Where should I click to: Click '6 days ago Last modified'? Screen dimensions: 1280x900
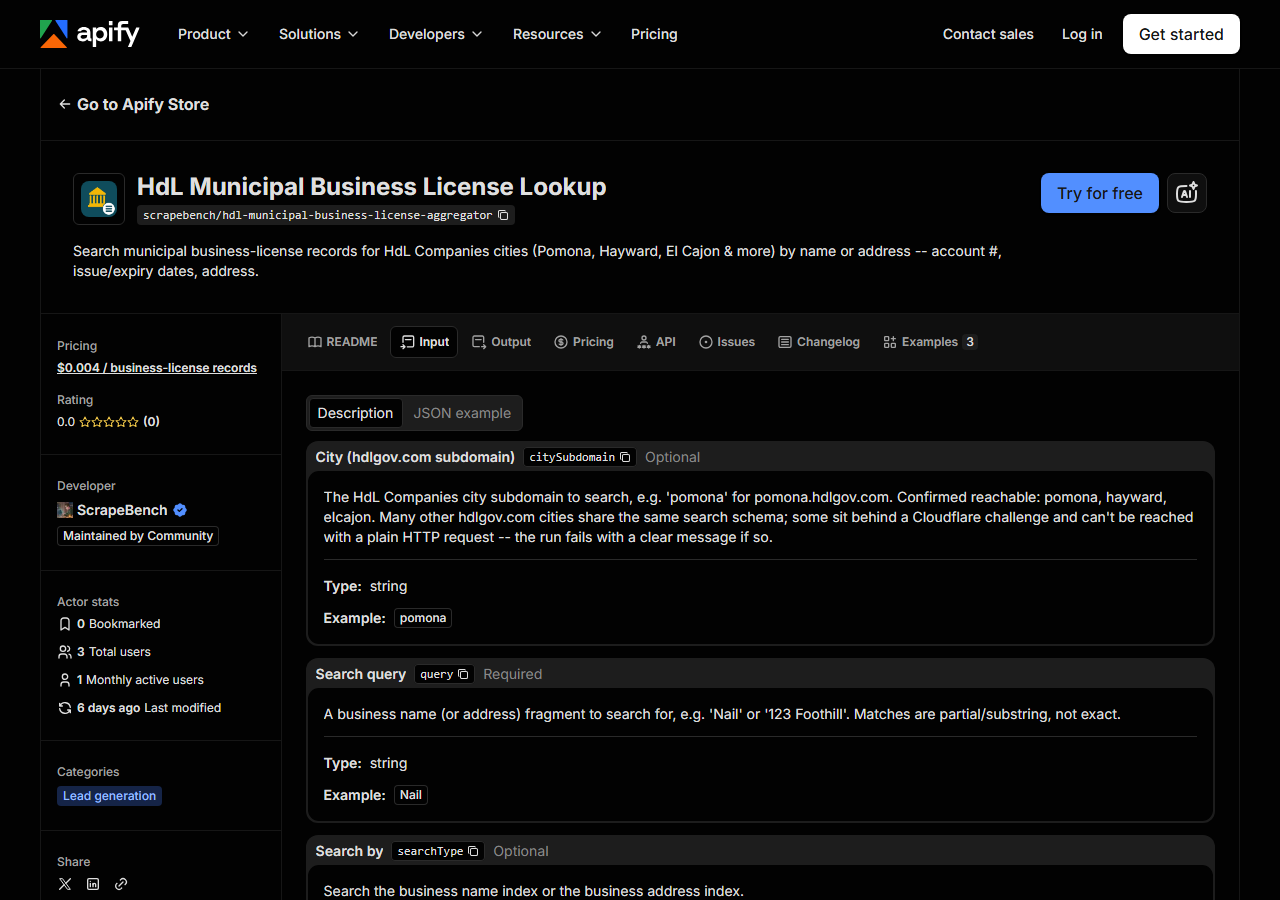coord(139,708)
